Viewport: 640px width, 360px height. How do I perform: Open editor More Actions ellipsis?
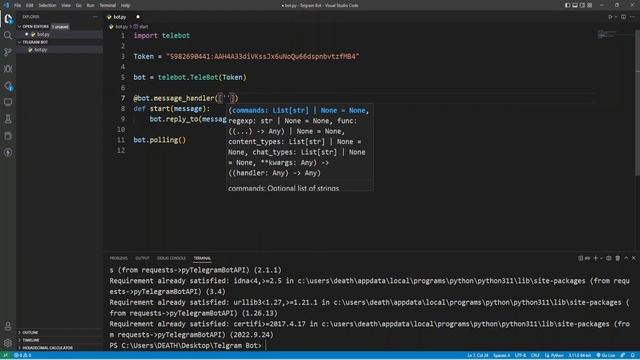point(632,17)
